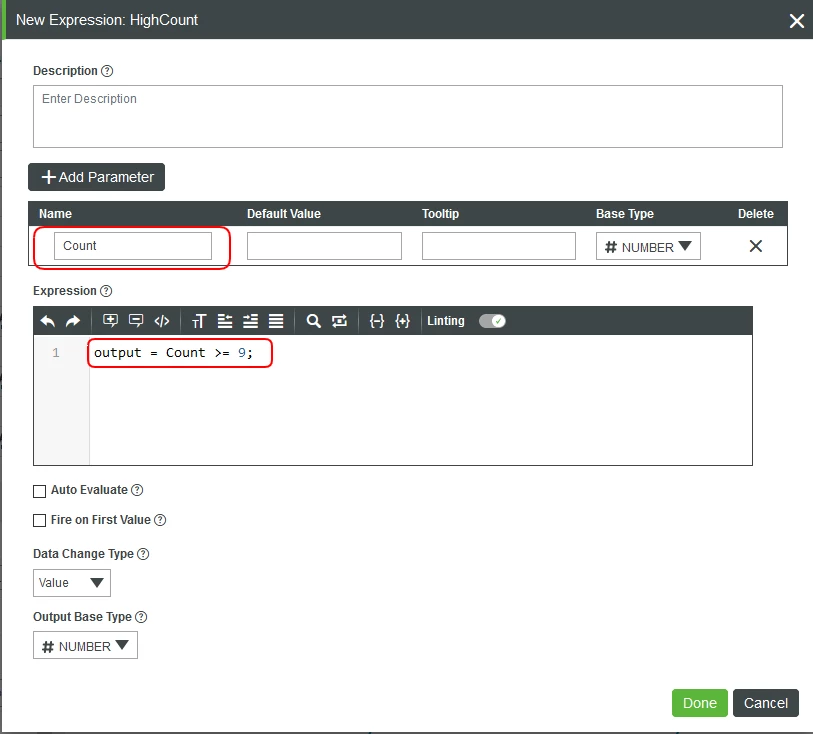813x734 pixels.
Task: Click line number 1 in editor gutter
Action: coord(56,354)
